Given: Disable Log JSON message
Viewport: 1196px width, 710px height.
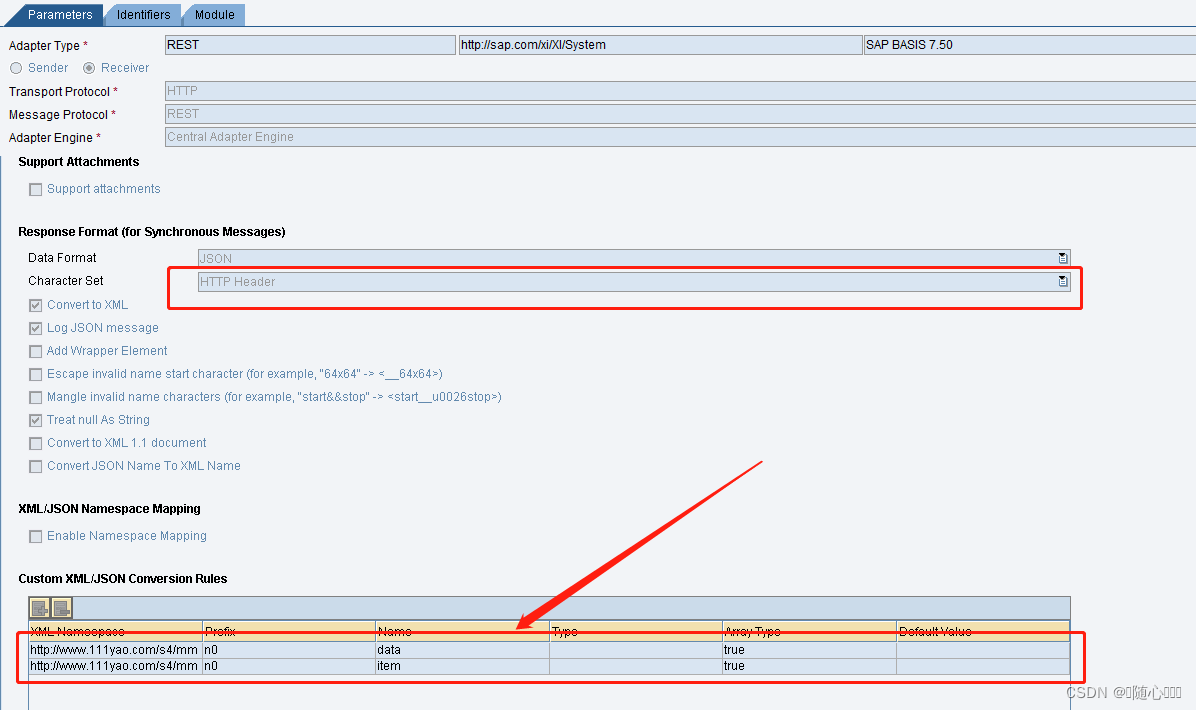Looking at the screenshot, I should pos(35,328).
